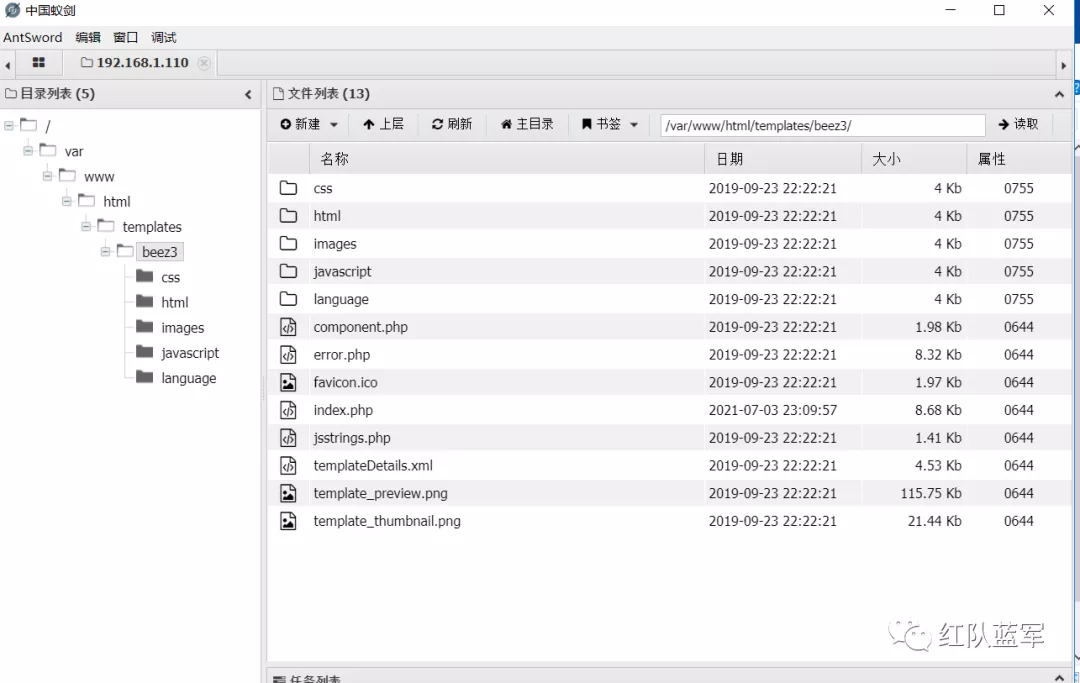1080x683 pixels.
Task: Collapse the templates tree node
Action: 86,227
